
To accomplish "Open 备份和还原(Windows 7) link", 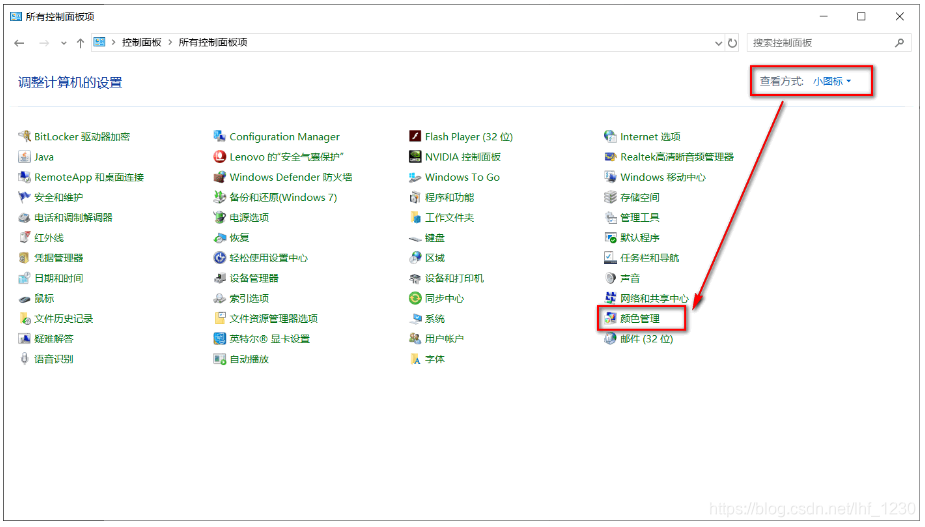I will (283, 198).
